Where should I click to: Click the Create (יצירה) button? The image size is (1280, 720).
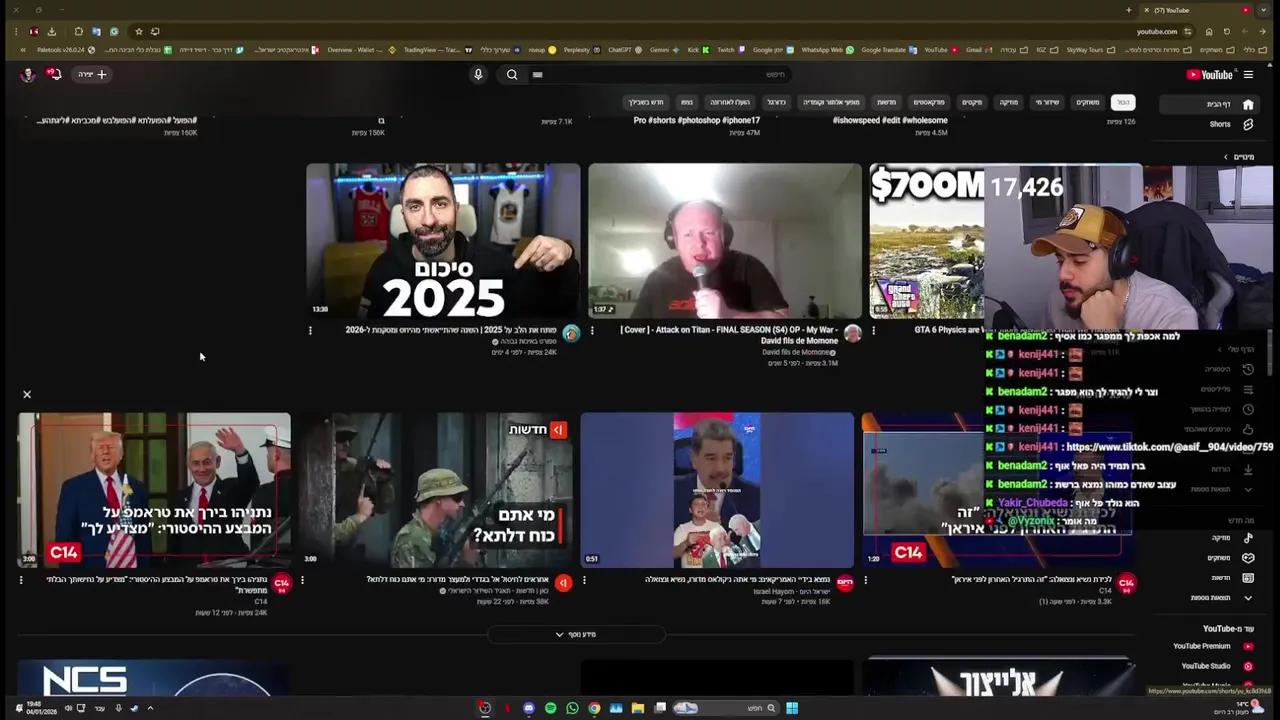point(92,74)
